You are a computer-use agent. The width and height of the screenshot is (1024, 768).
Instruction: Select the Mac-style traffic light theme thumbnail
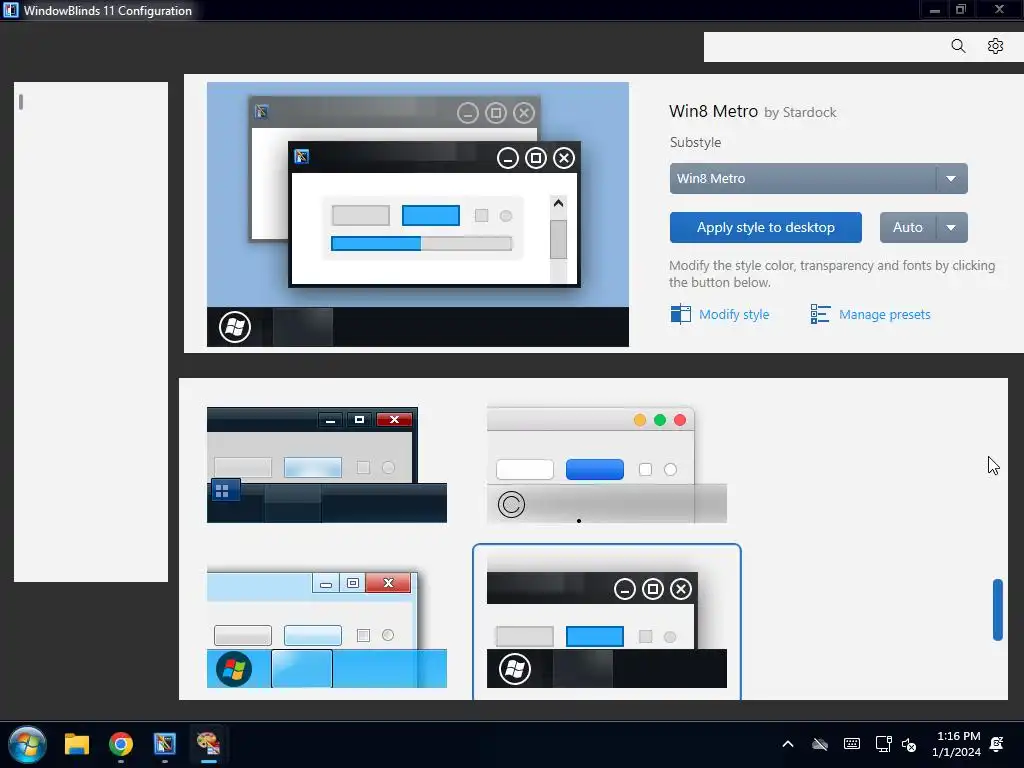click(x=607, y=465)
